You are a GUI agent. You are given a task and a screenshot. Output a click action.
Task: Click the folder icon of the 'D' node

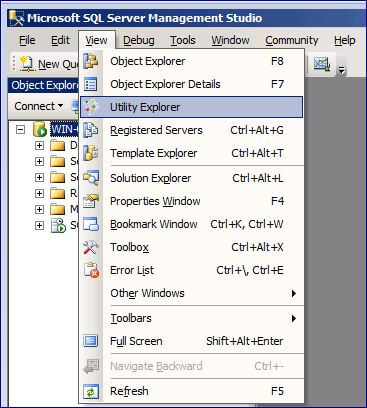[x=57, y=145]
